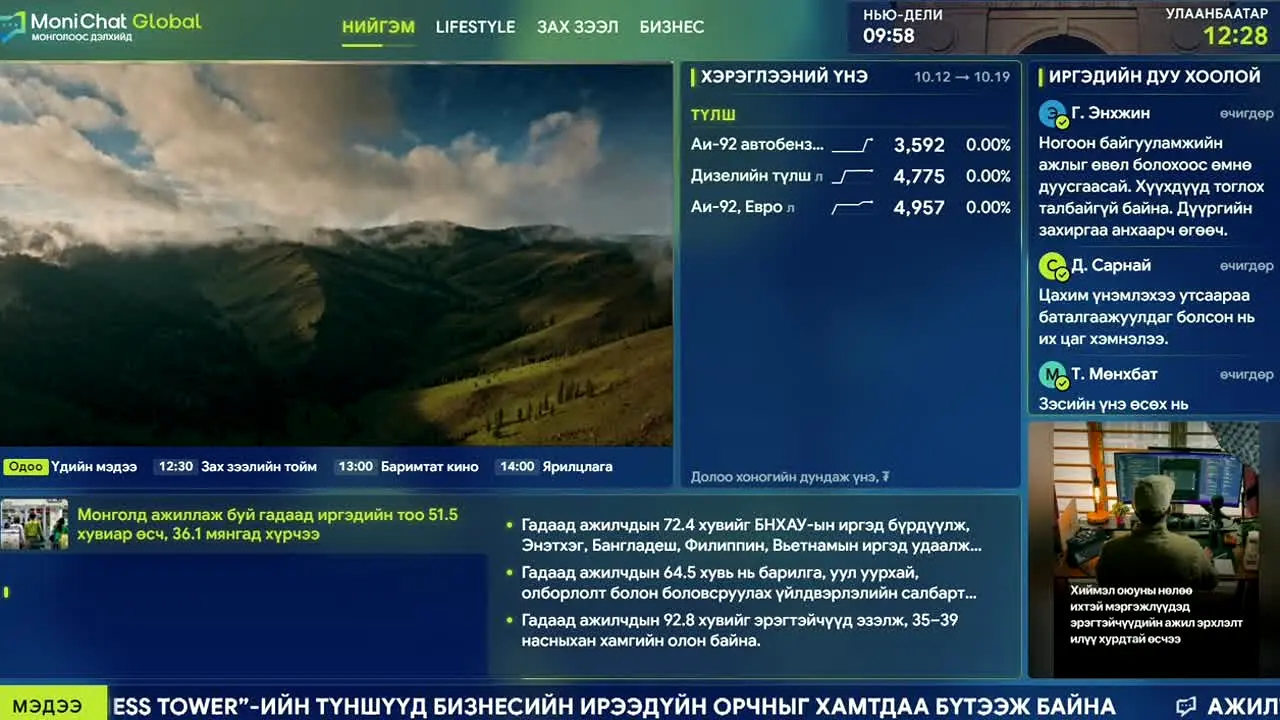Select the 12:30 Зах зээлийн тойм program
1280x720 pixels.
[x=236, y=467]
